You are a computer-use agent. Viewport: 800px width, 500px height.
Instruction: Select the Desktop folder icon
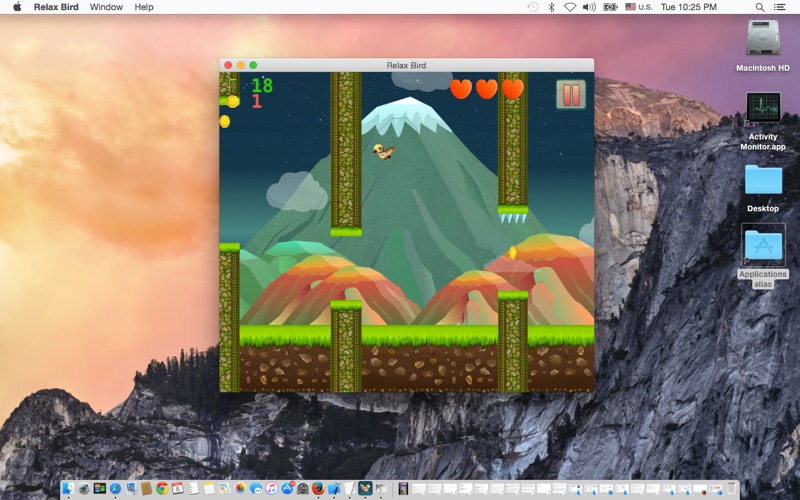click(763, 181)
